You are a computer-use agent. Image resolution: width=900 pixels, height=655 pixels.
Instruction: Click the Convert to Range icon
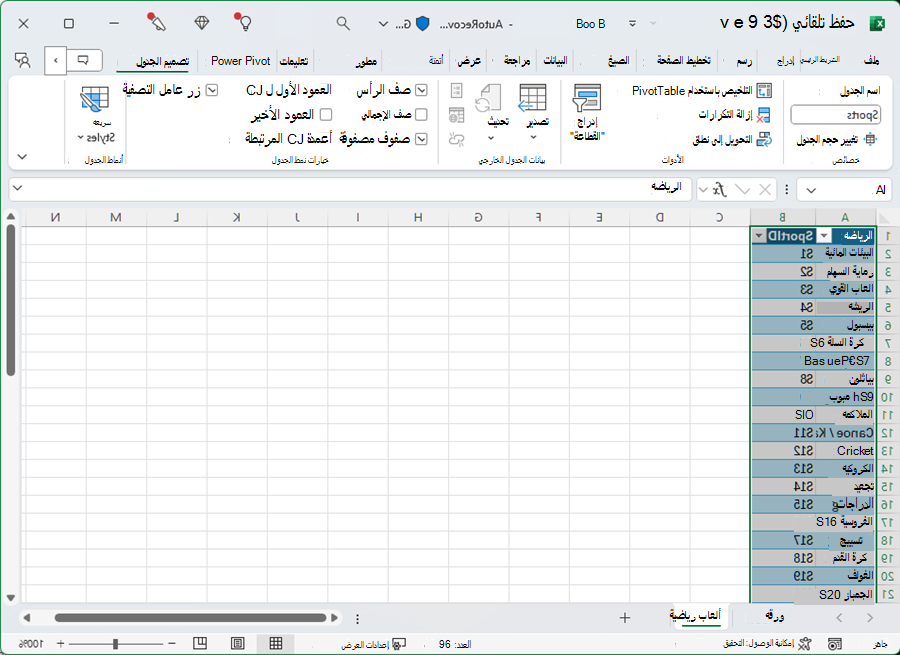point(764,139)
